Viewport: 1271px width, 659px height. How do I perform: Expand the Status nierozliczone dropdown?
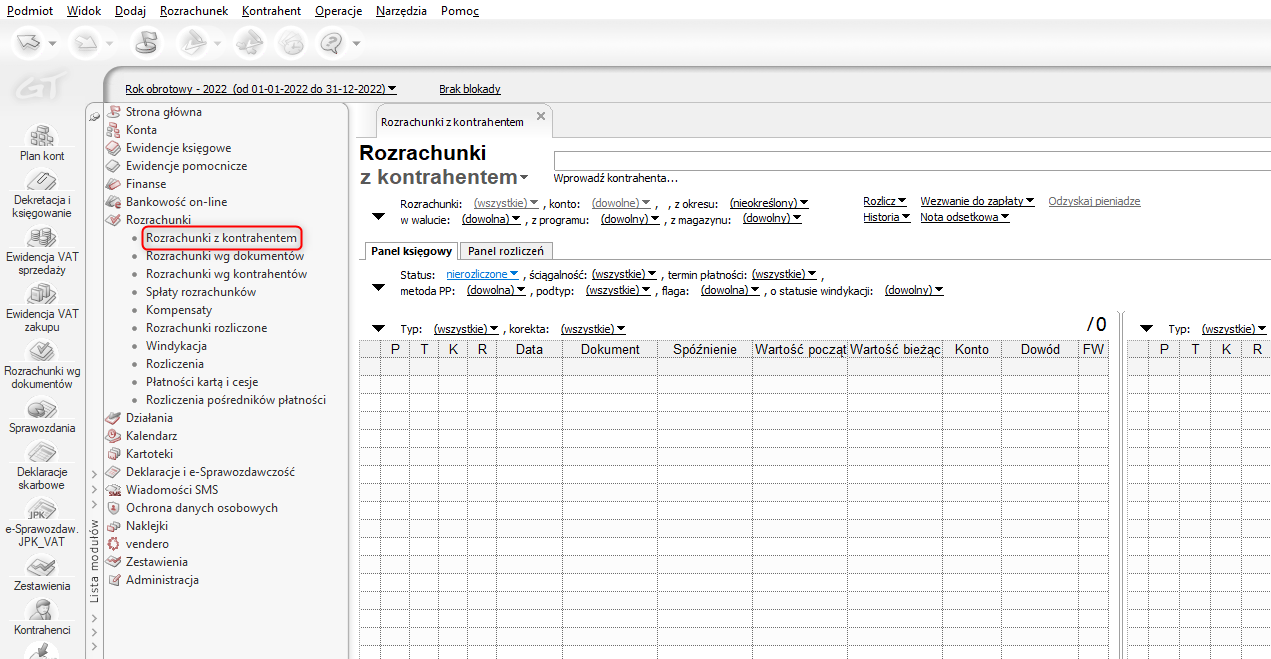(x=482, y=274)
